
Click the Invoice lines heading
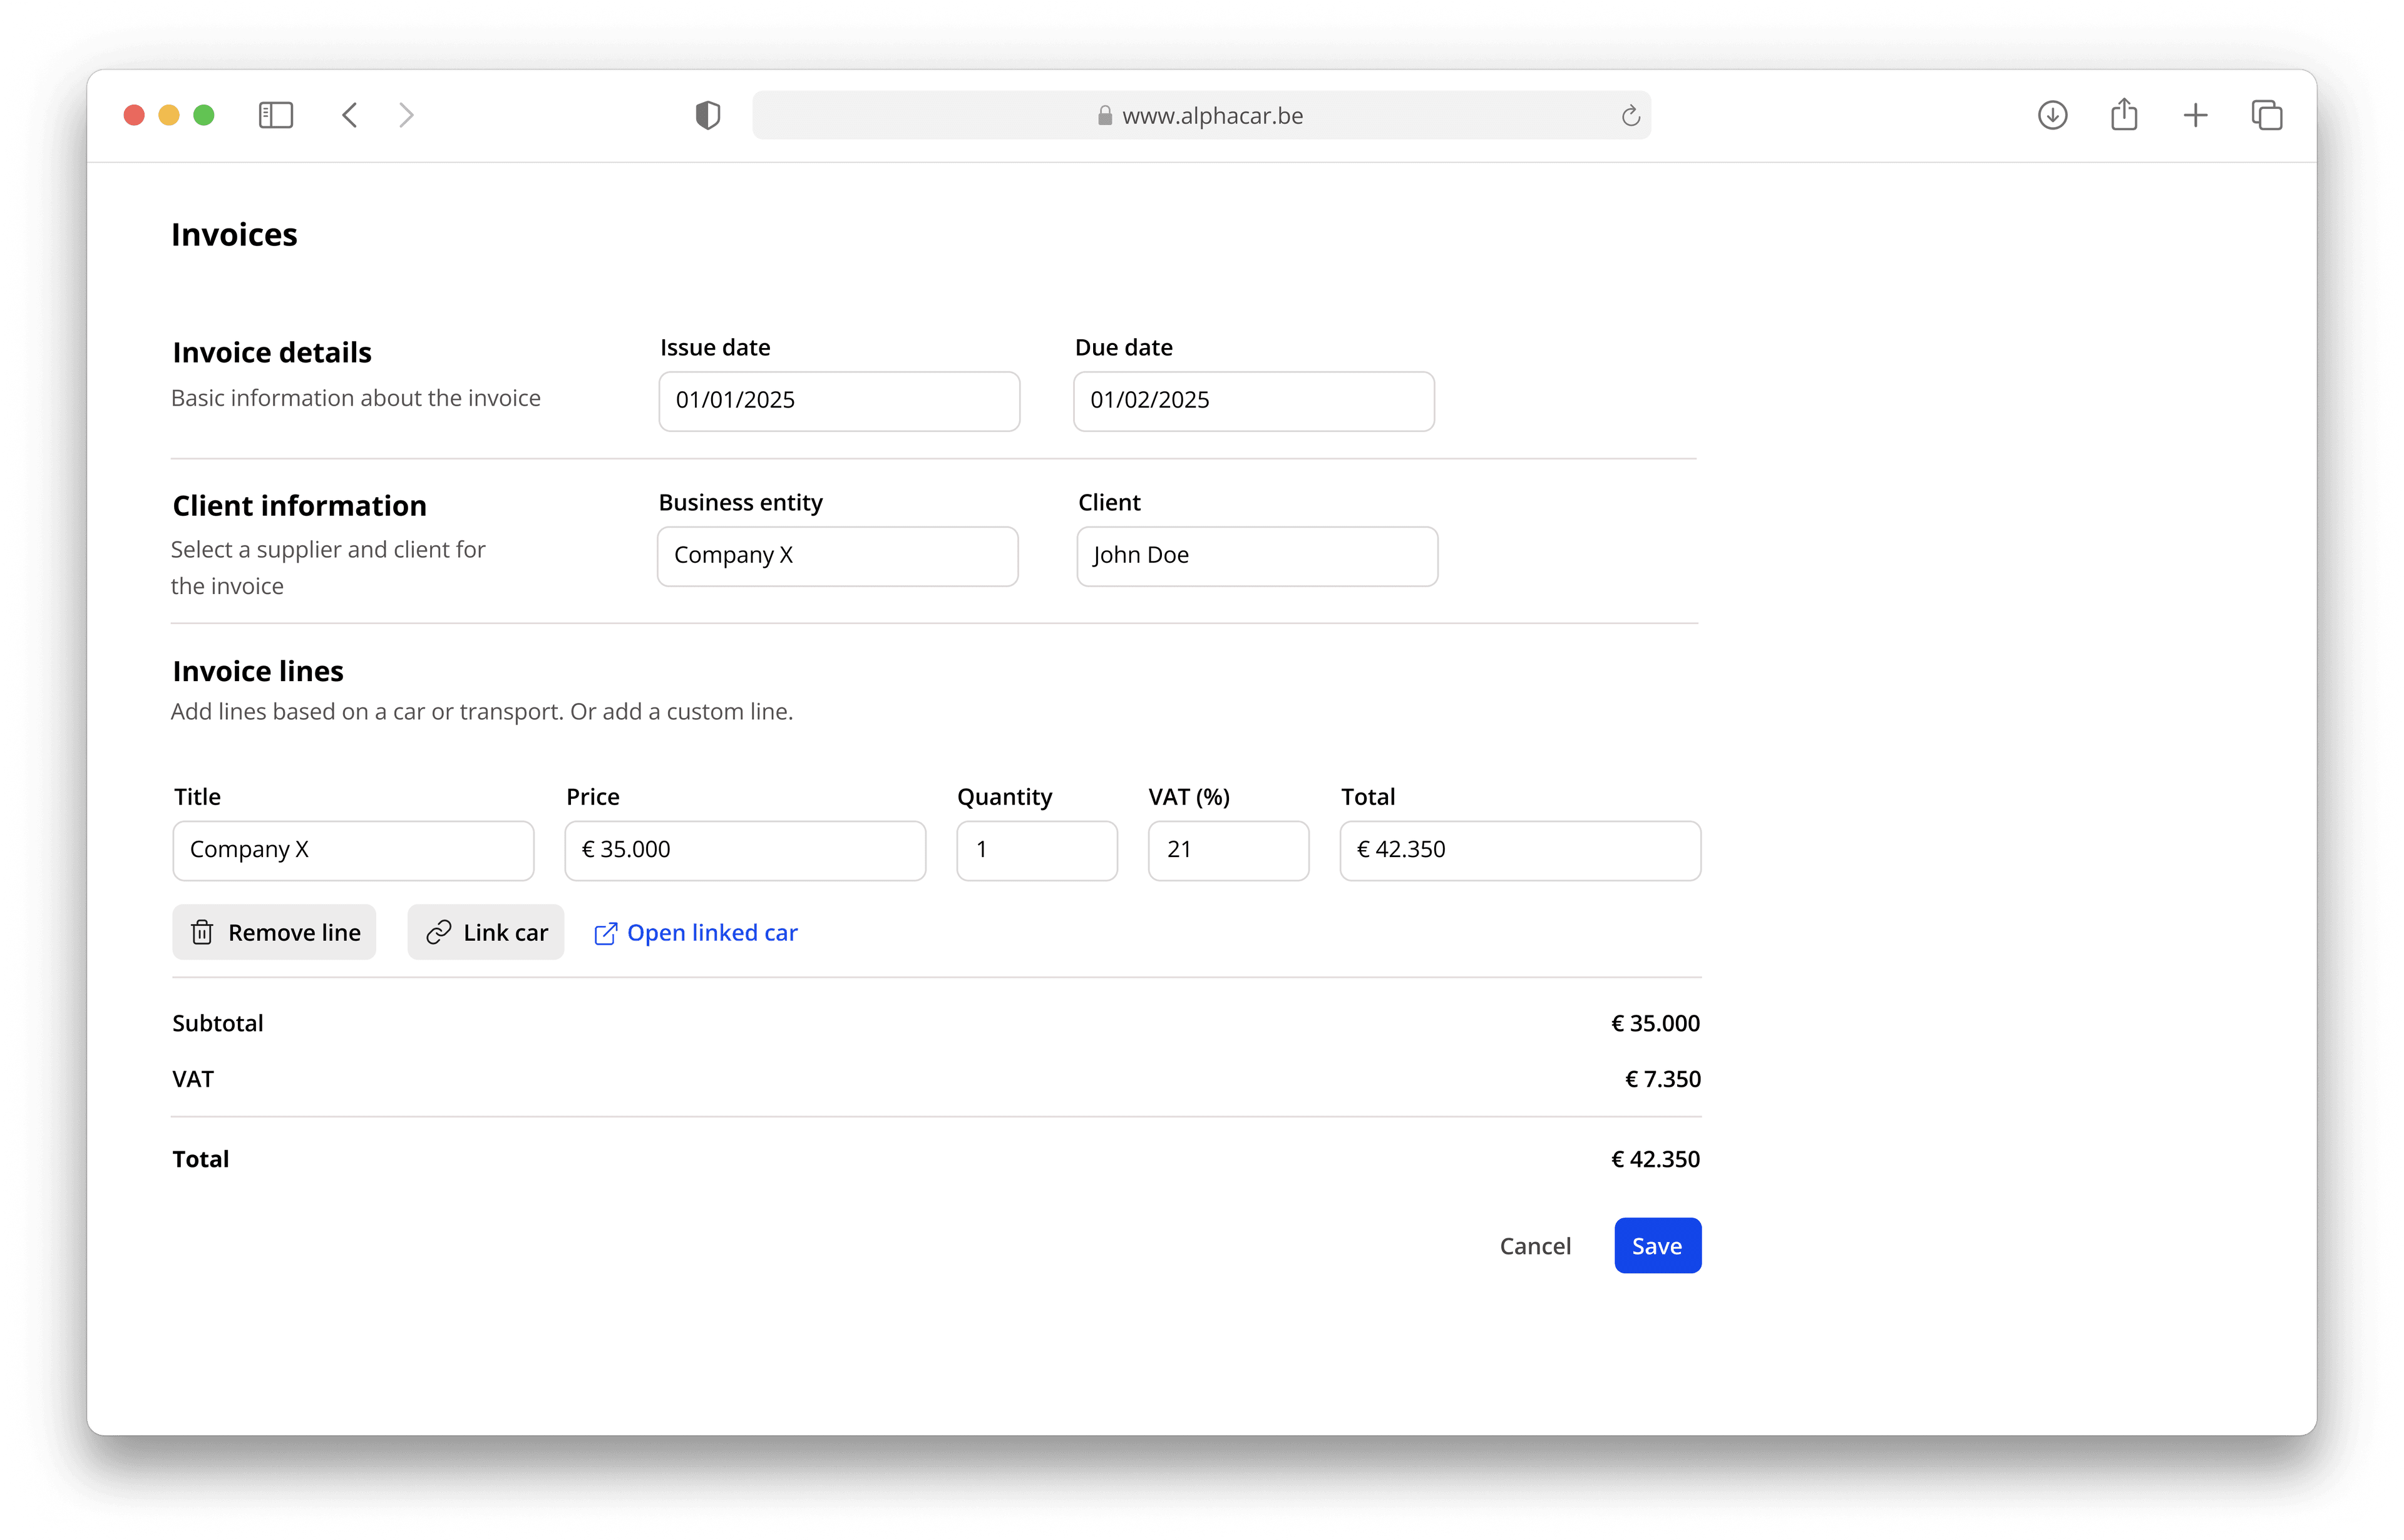click(257, 671)
